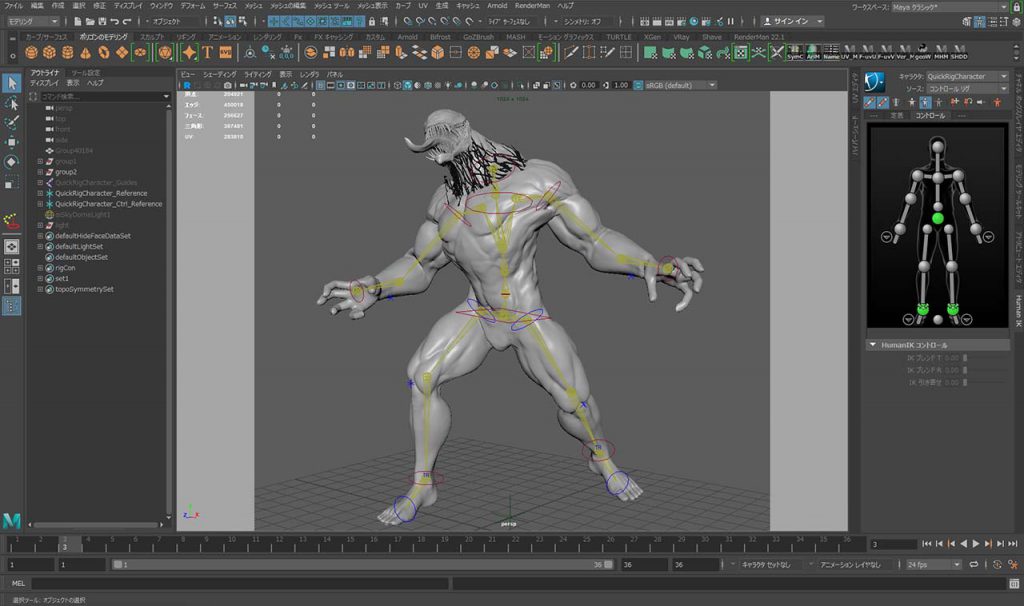Select the Rotate tool in the toolbox
The image size is (1024, 606).
coord(11,161)
